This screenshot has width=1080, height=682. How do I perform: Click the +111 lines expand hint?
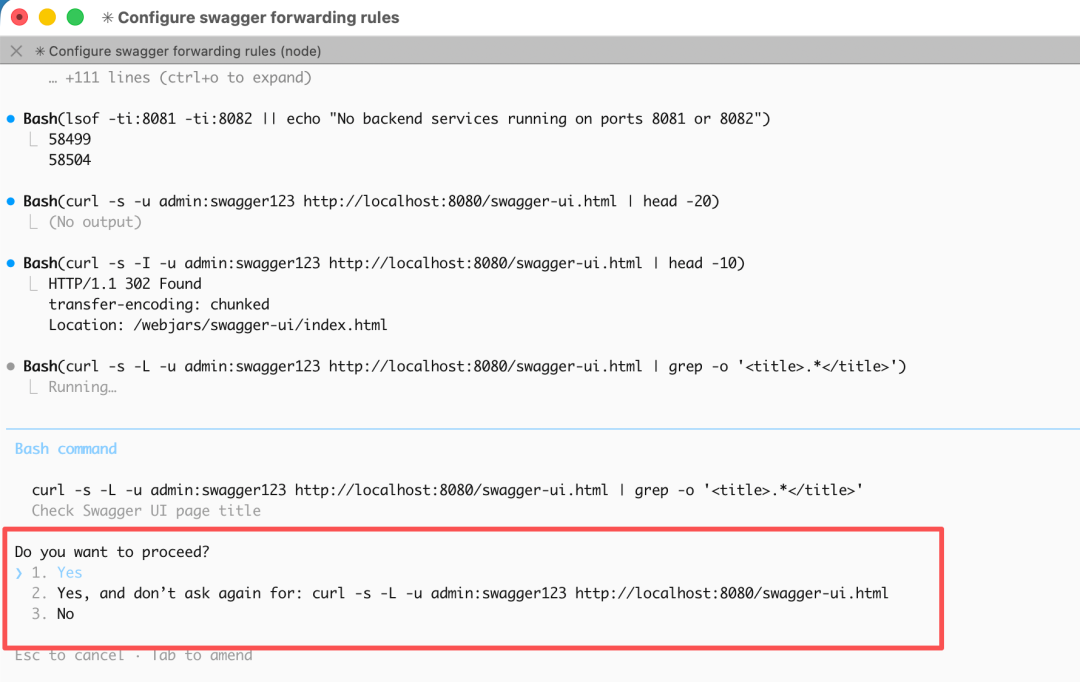(180, 77)
